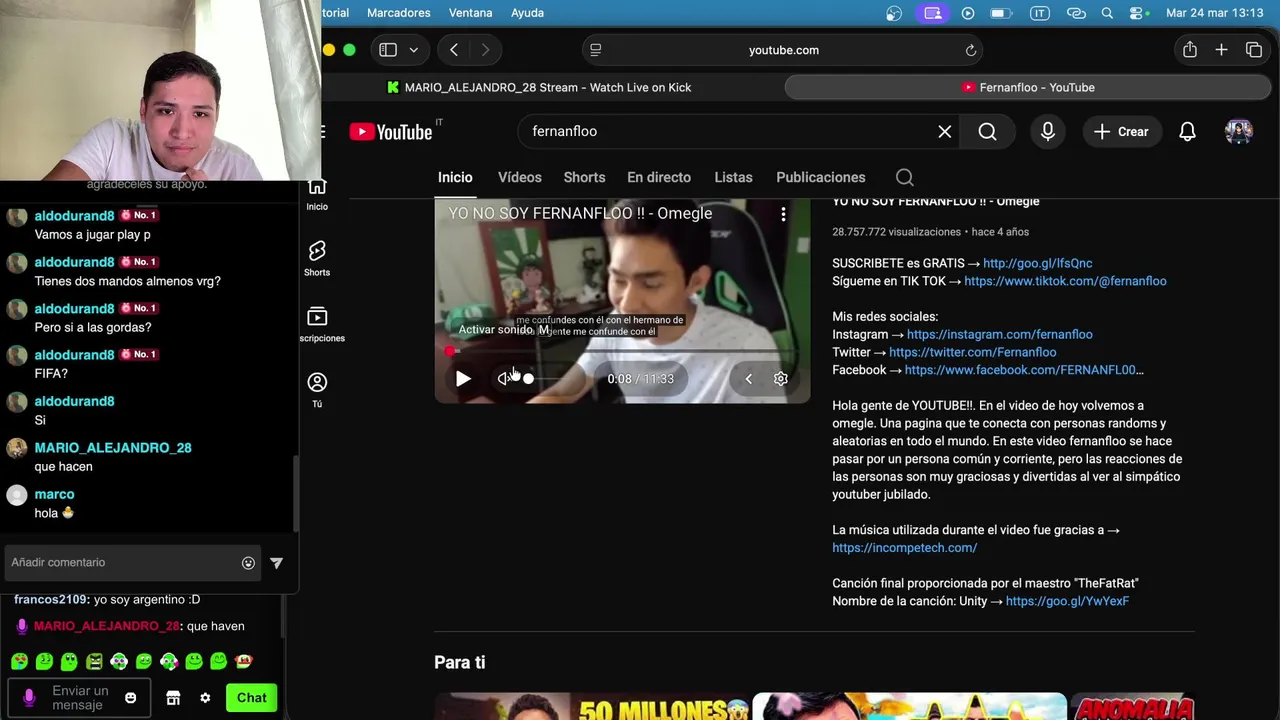Open the video player settings gear
Viewport: 1280px width, 720px height.
tap(781, 379)
